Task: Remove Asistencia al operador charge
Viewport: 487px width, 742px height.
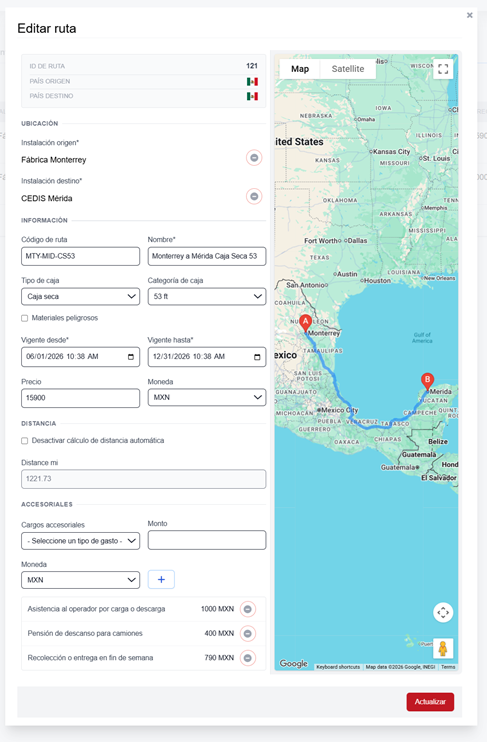Action: [248, 609]
